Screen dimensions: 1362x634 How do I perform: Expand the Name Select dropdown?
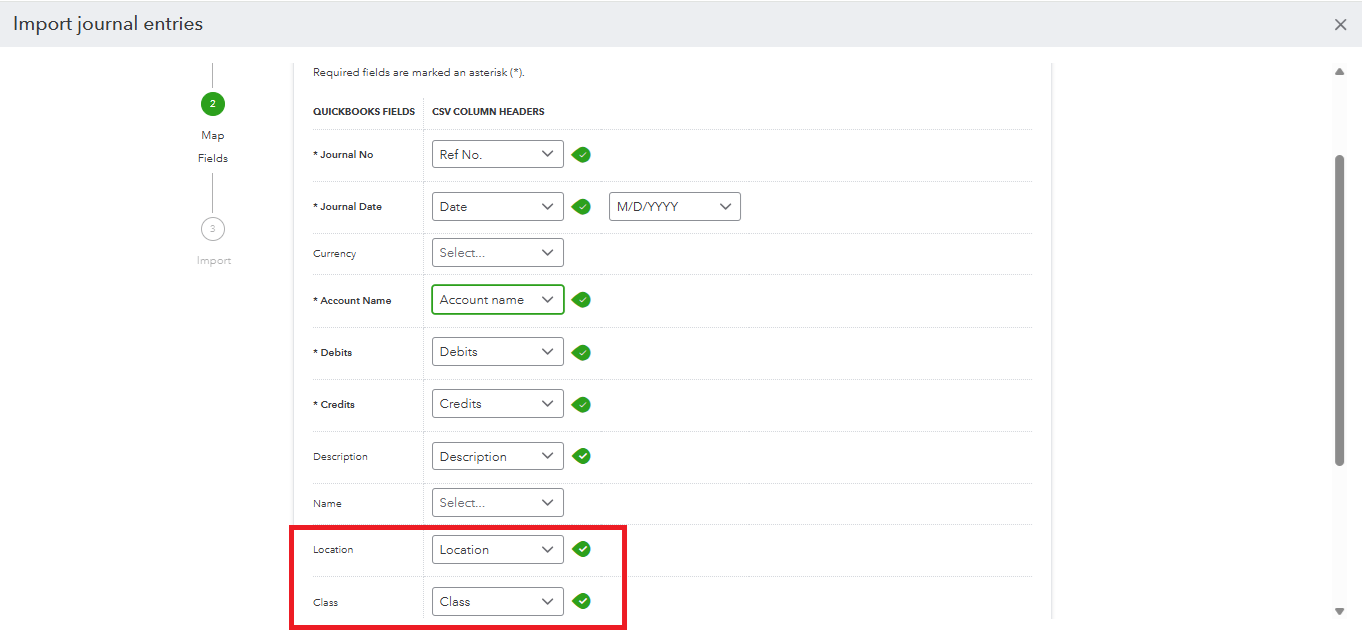pos(497,503)
